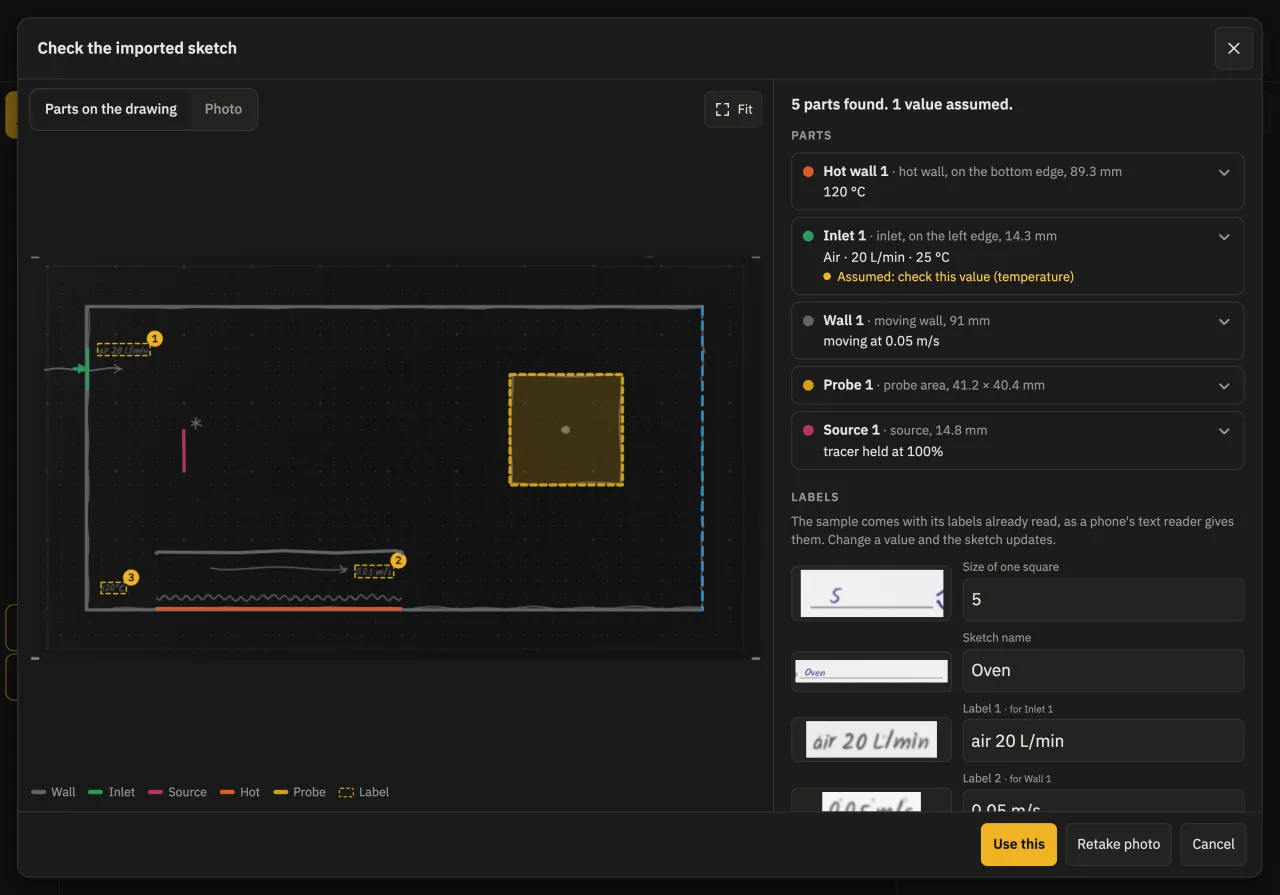Click the Hot legend entry
Screen dimensions: 1280x895
pyautogui.click(x=240, y=792)
